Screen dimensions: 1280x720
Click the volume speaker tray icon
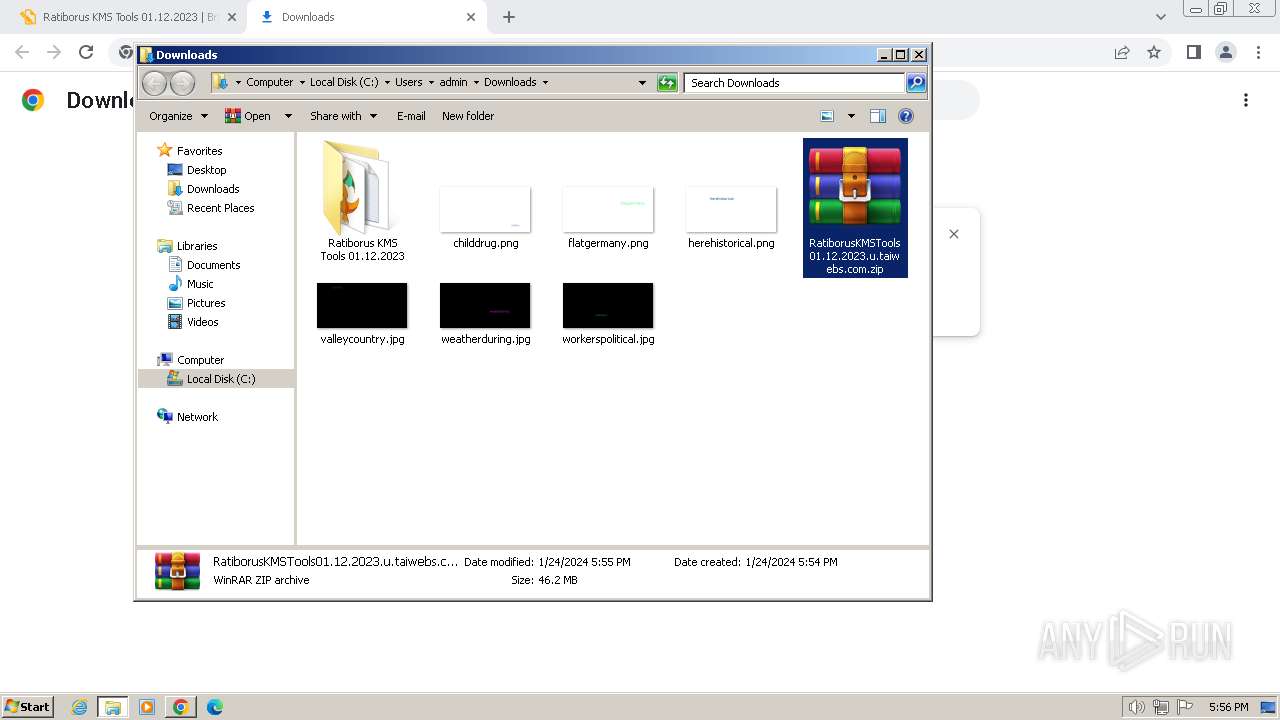click(x=1136, y=707)
